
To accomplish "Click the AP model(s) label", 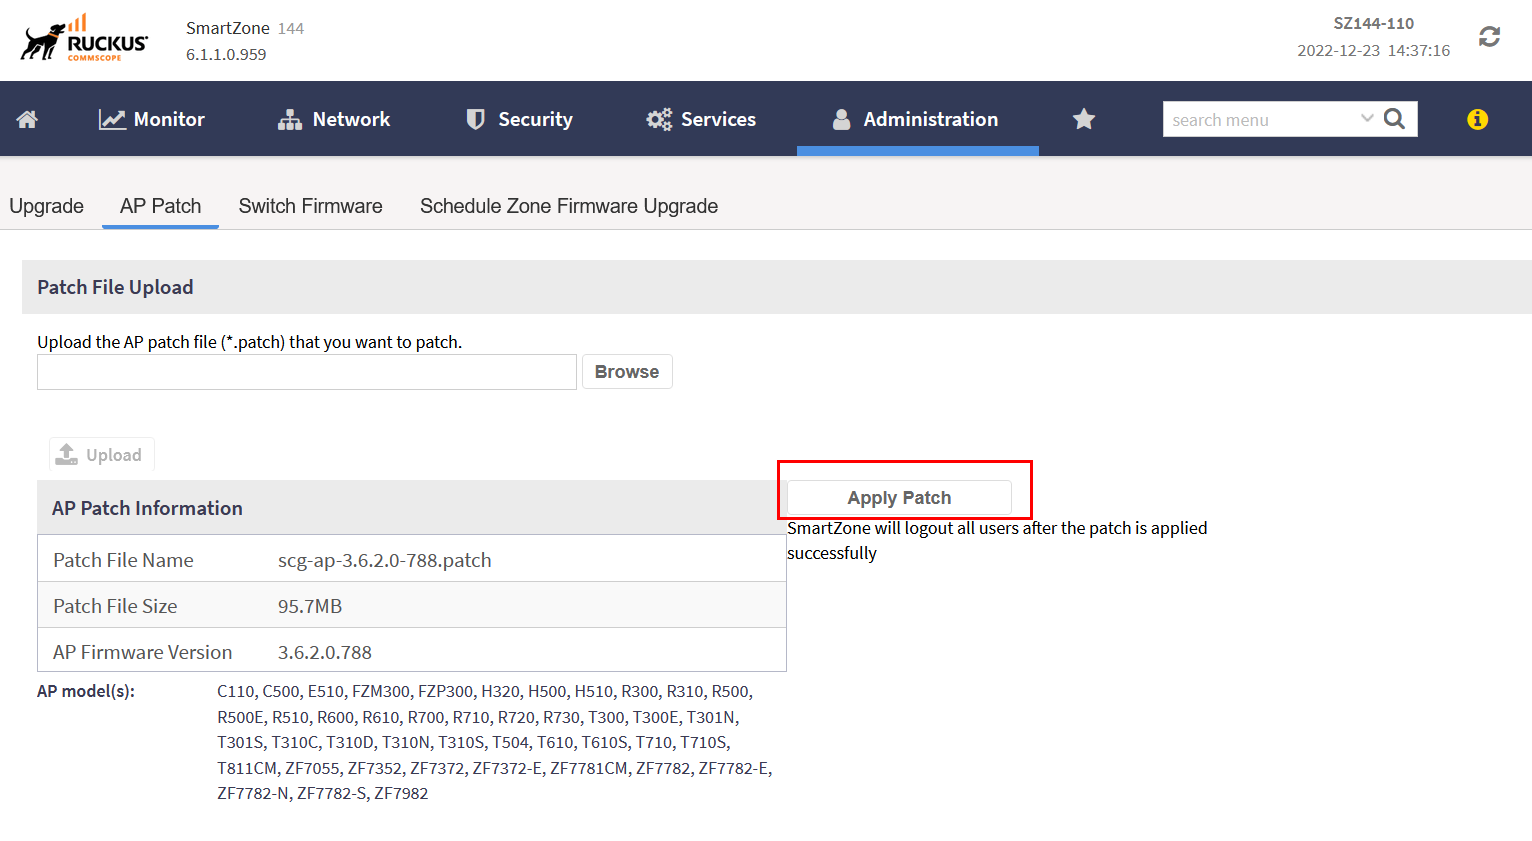I will point(86,691).
